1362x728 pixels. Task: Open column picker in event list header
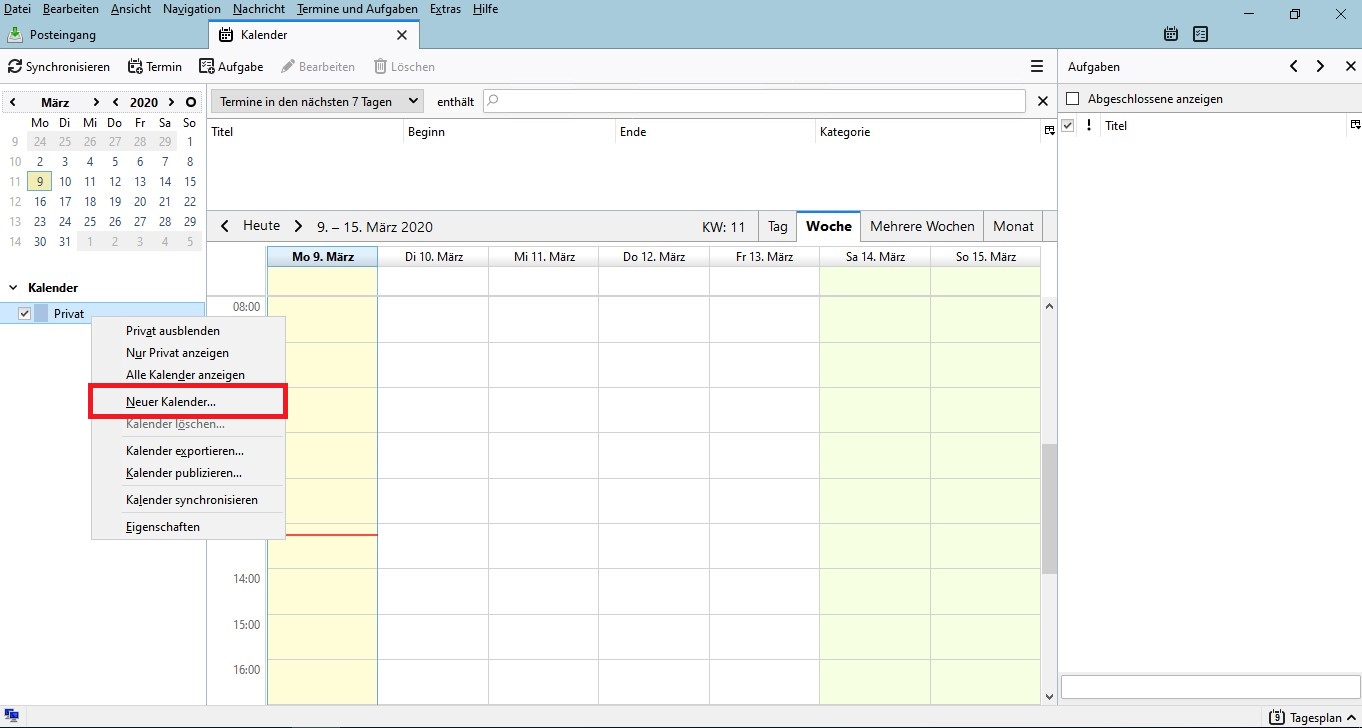point(1049,131)
